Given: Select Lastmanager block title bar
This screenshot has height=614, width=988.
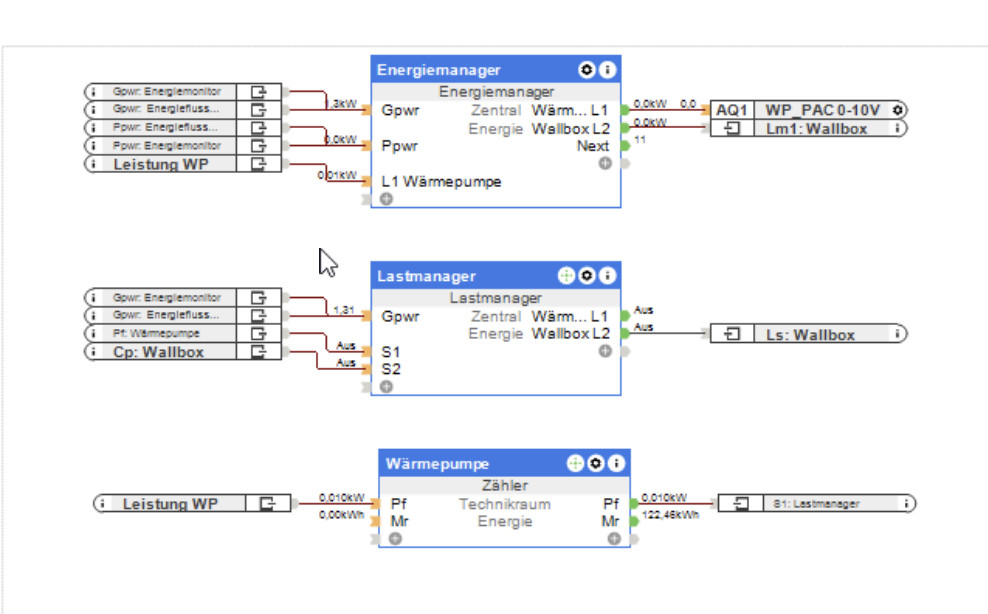Looking at the screenshot, I should pyautogui.click(x=496, y=275).
